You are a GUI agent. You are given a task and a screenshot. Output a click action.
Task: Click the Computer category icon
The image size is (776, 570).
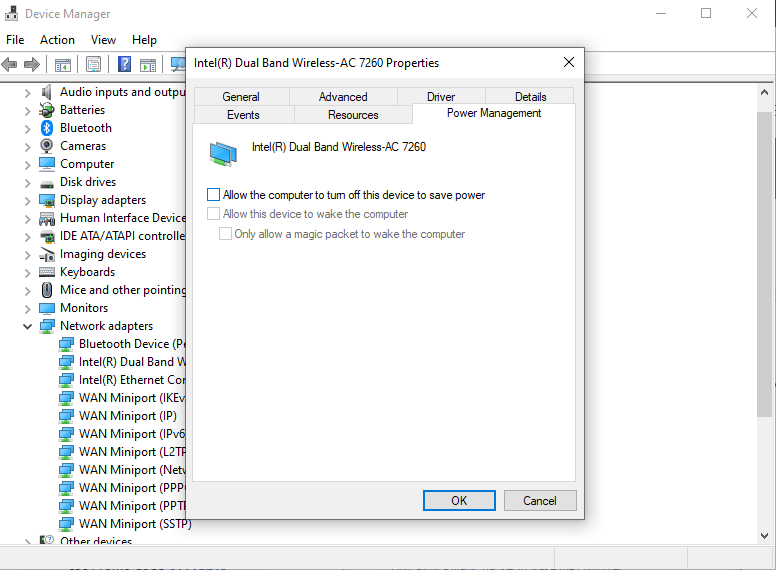coord(47,164)
